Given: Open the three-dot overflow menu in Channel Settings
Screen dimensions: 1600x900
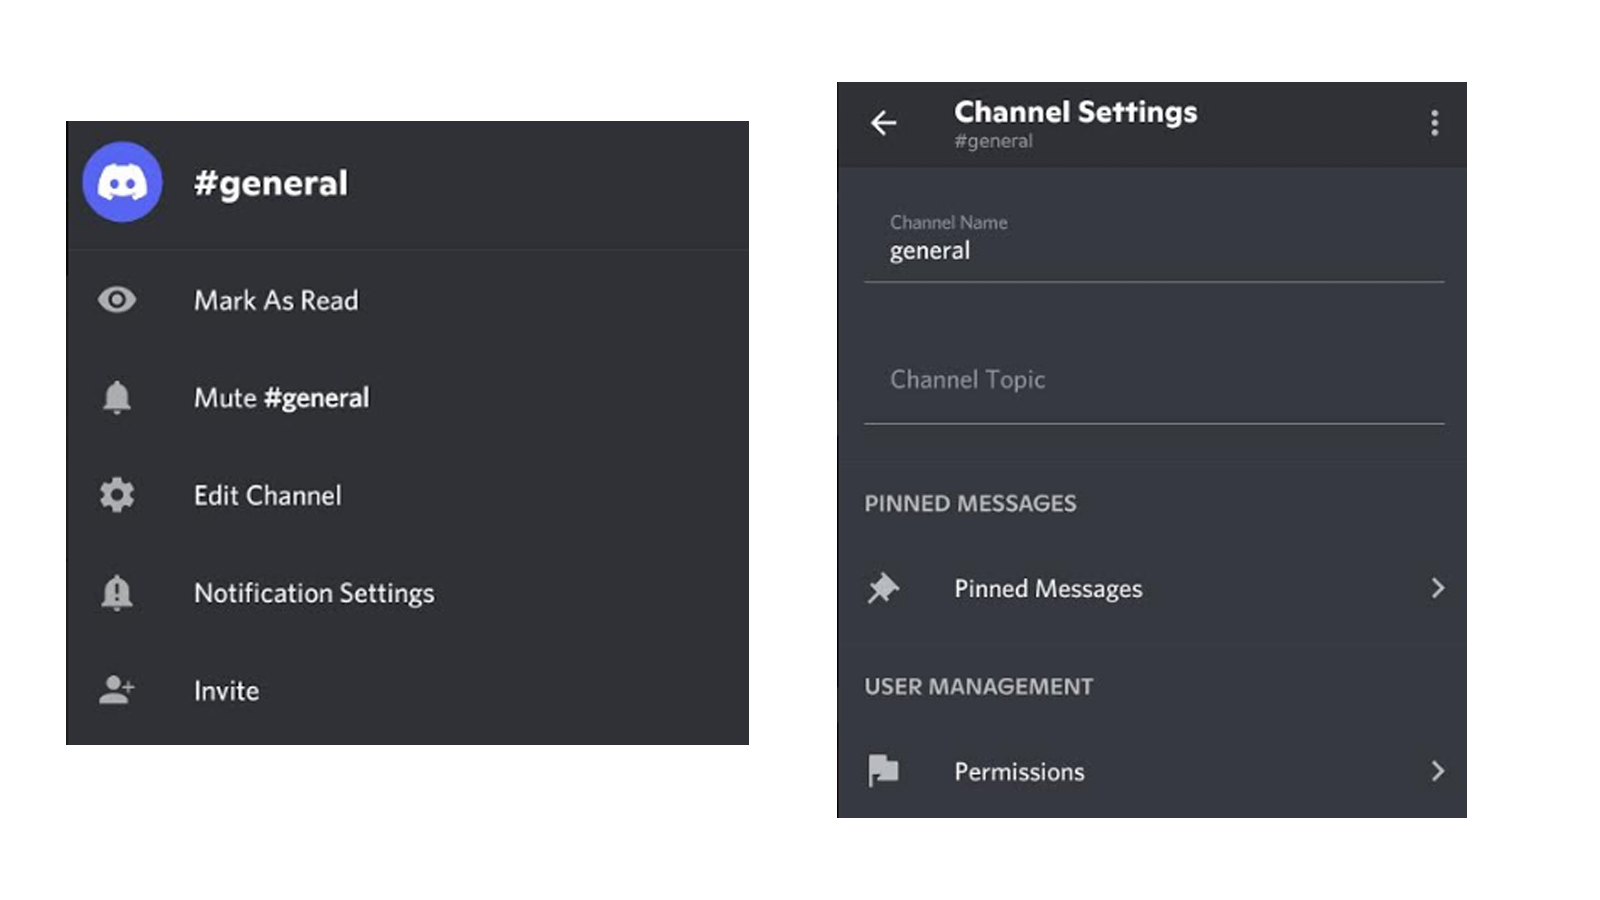Looking at the screenshot, I should pos(1435,123).
